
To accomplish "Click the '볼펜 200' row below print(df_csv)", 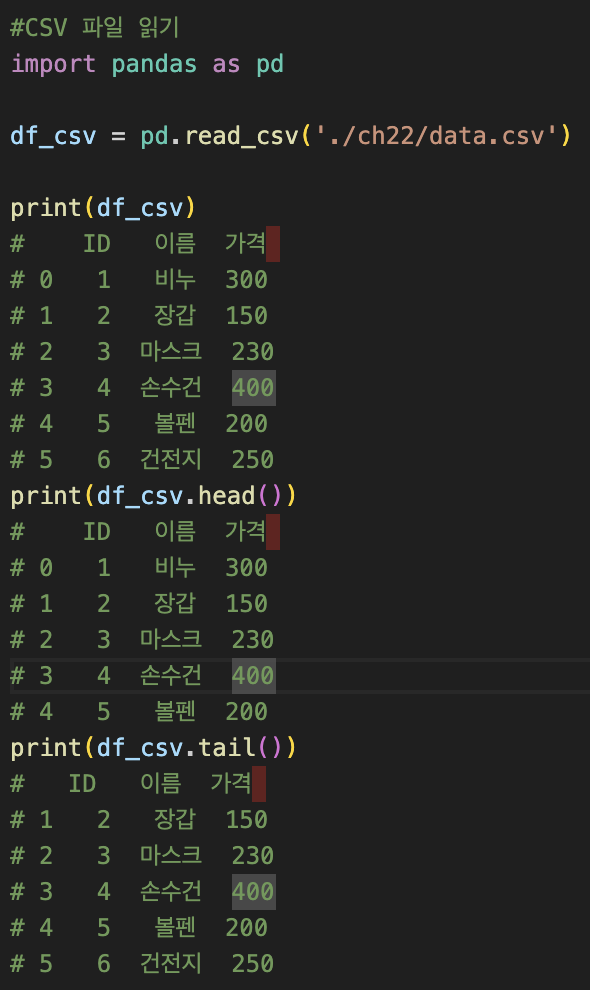I will tap(140, 424).
